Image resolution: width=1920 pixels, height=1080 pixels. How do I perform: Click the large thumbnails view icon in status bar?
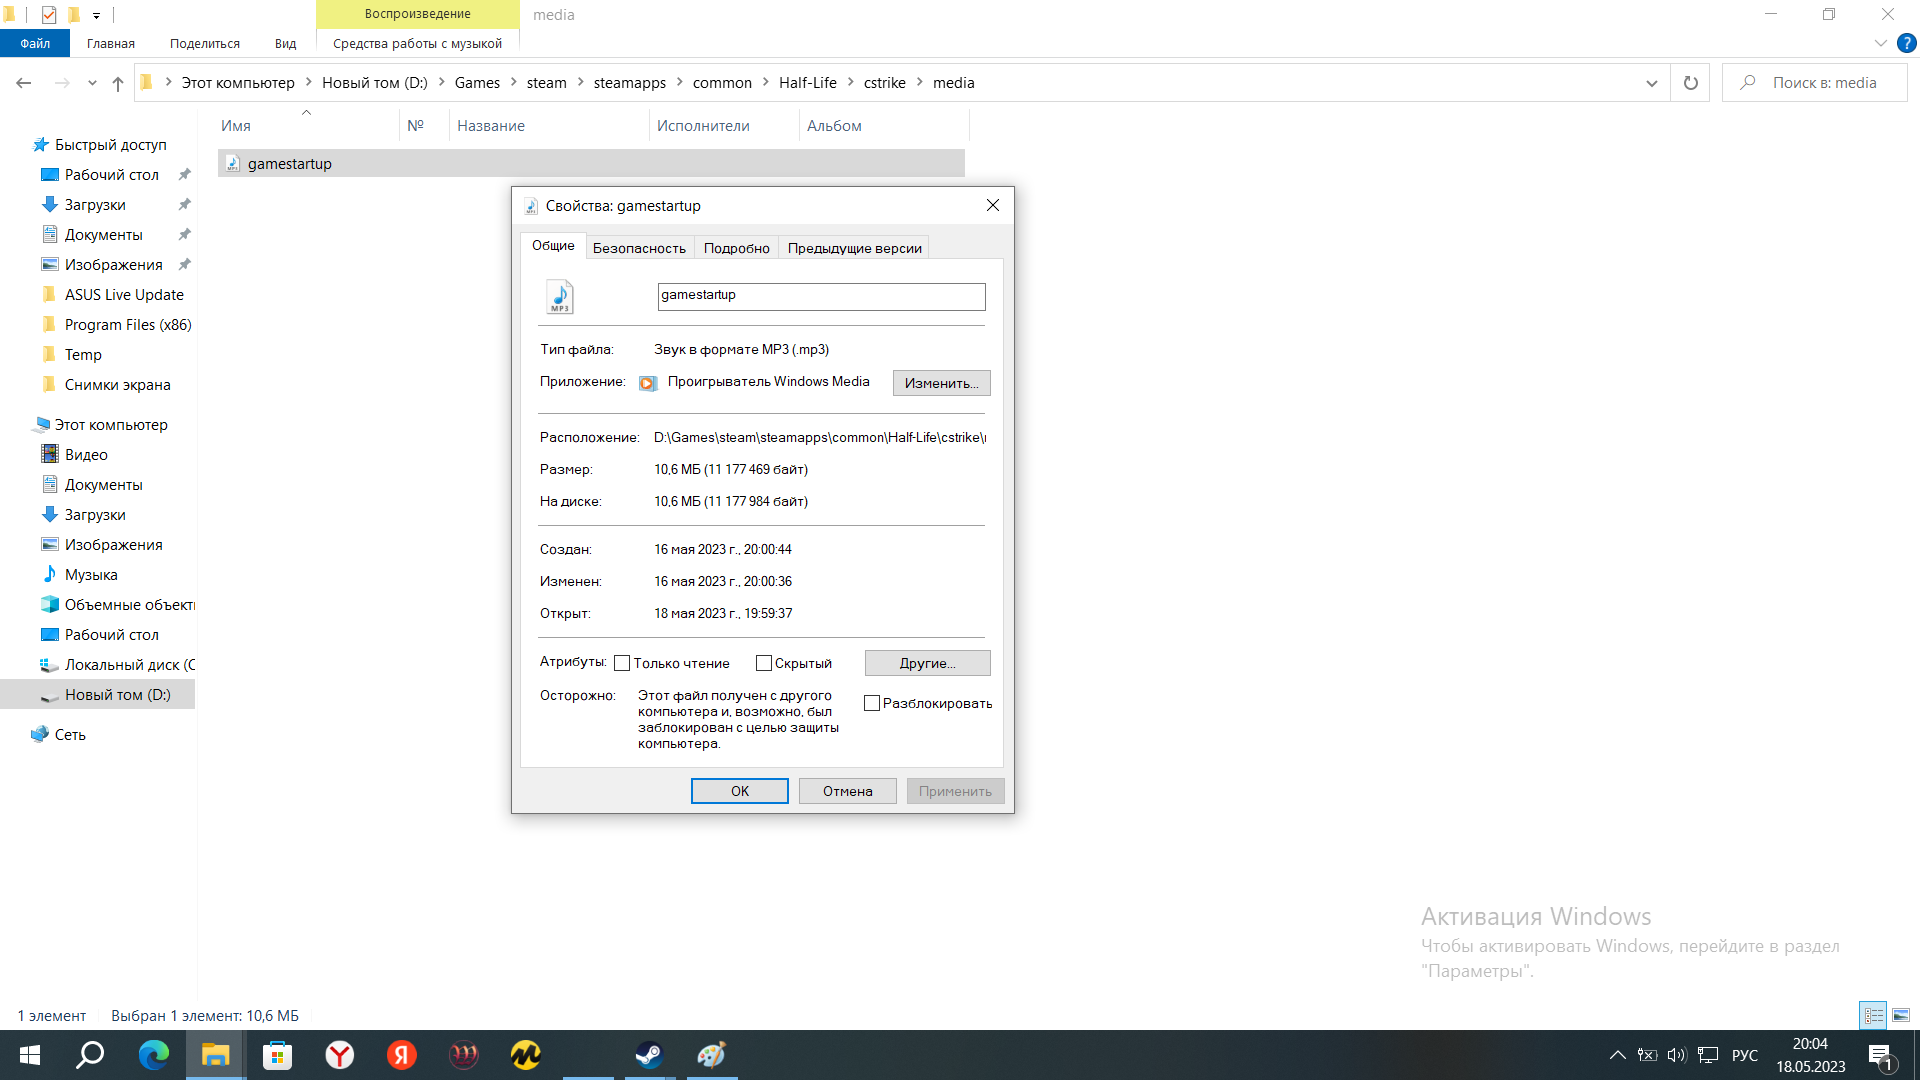(1901, 1015)
